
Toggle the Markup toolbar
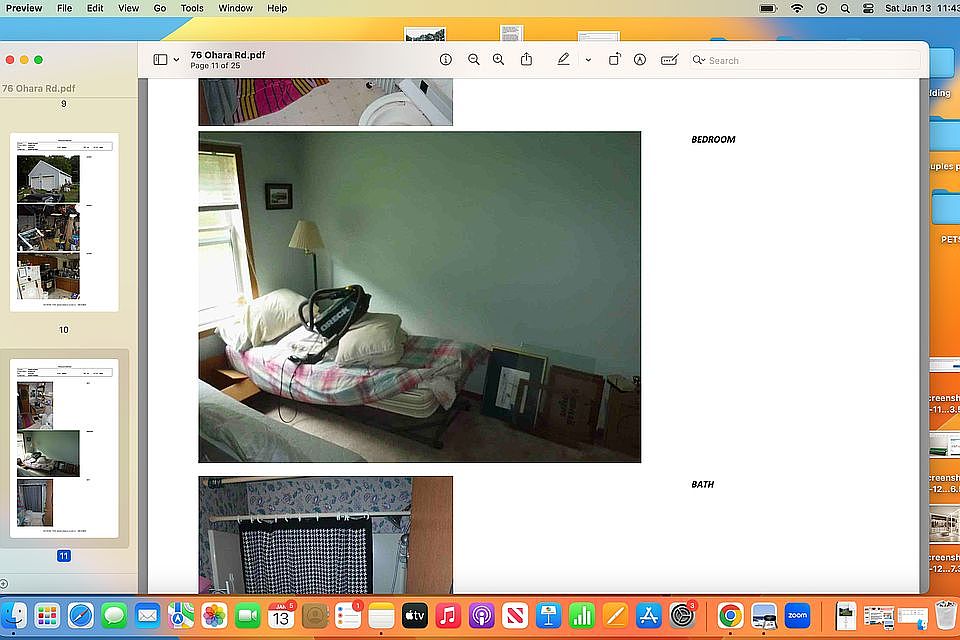pyautogui.click(x=640, y=60)
